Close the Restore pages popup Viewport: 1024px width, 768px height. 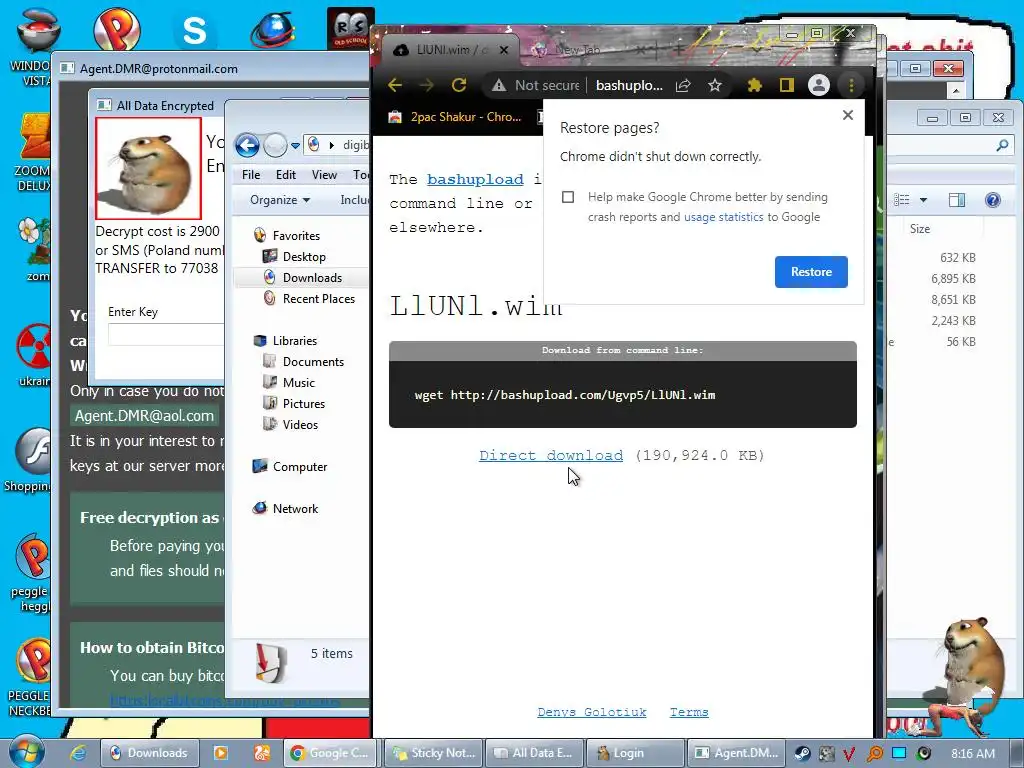point(848,115)
